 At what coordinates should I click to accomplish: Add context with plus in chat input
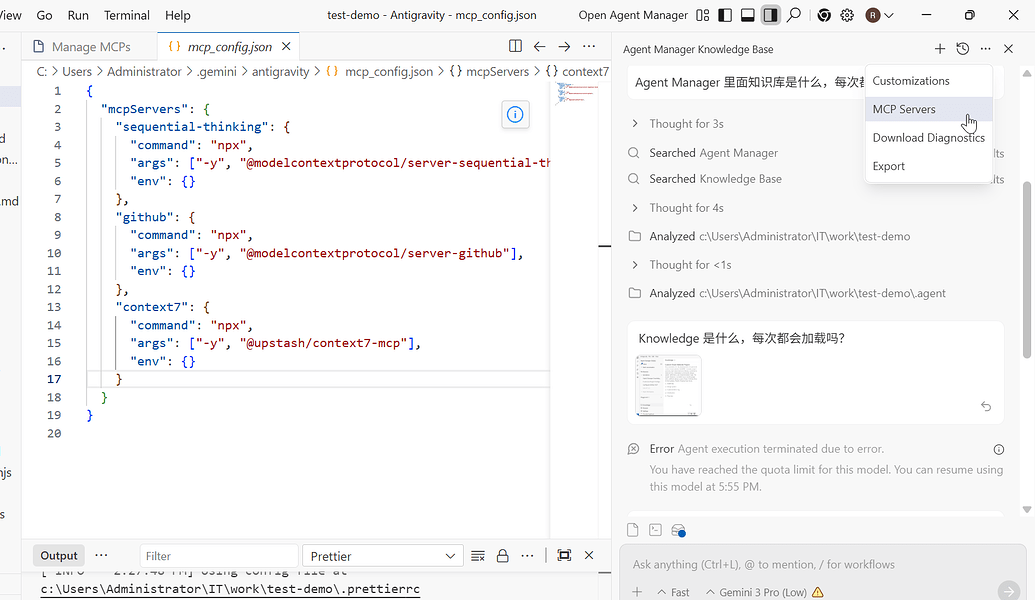(637, 592)
